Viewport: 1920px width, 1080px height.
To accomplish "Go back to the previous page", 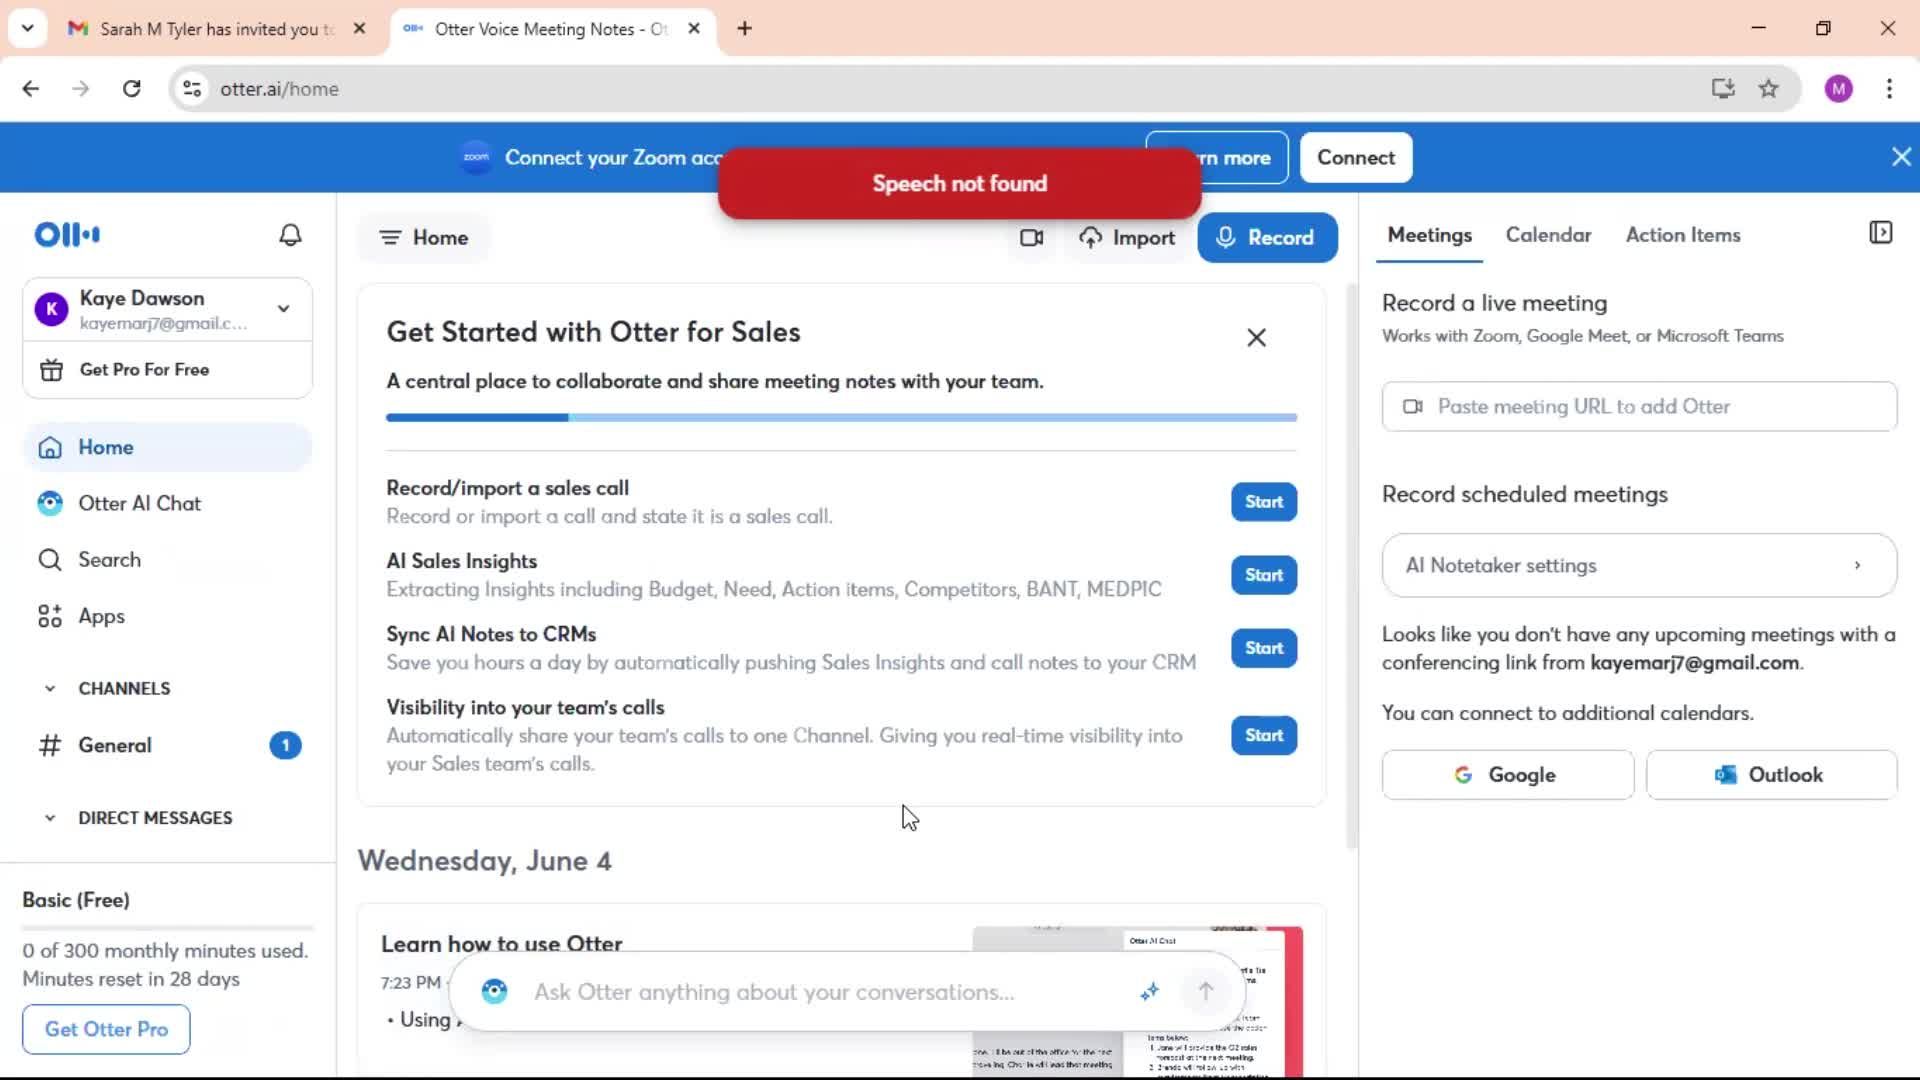I will (31, 89).
